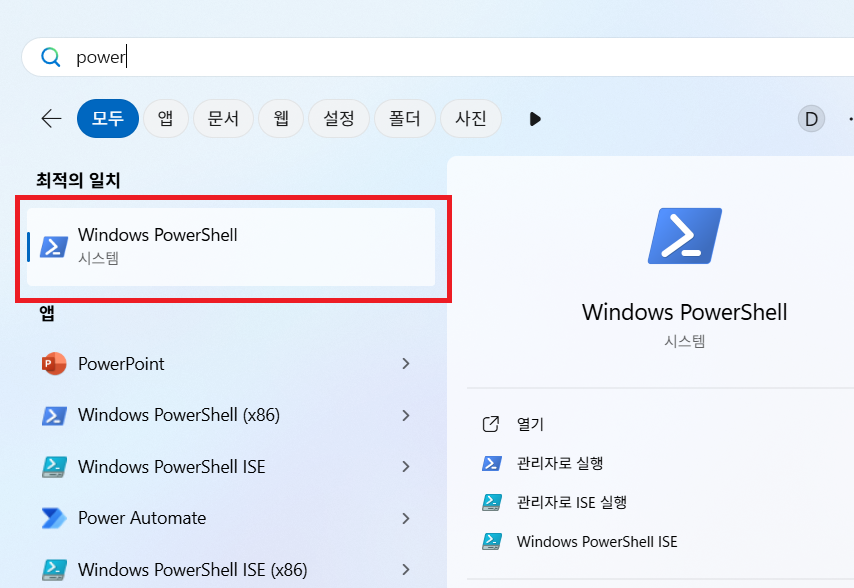Switch to the 설정 filter tab

click(338, 118)
